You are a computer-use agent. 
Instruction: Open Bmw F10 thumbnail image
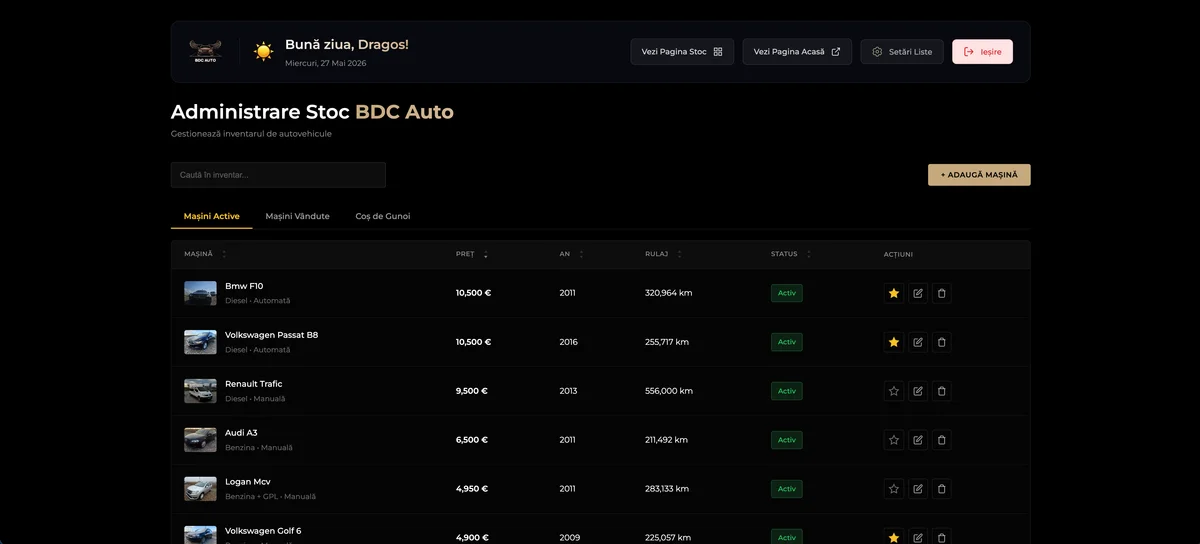(x=200, y=293)
